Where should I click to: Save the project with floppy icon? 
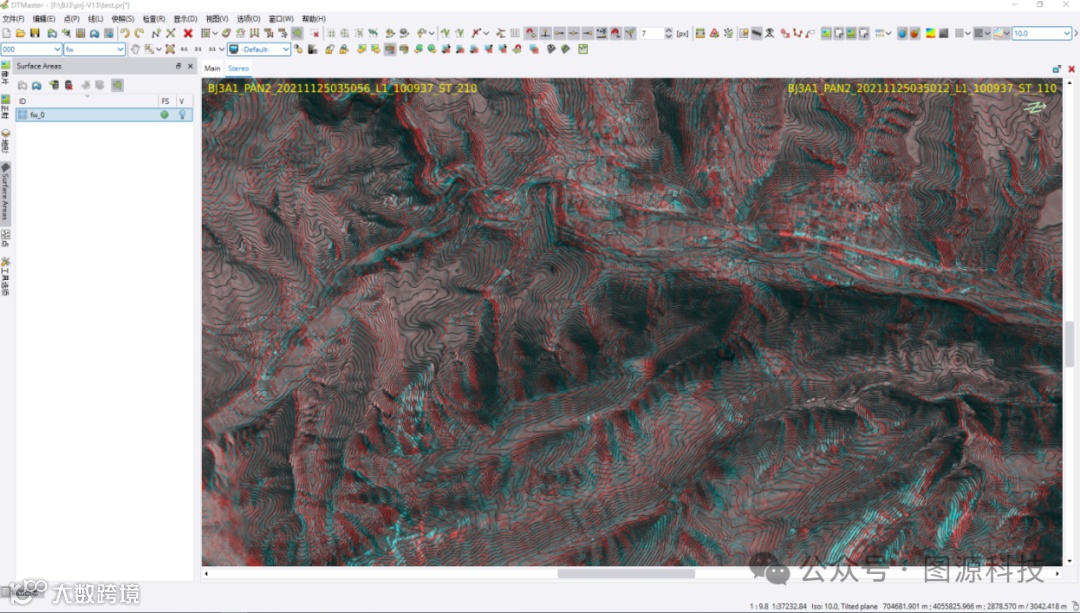(34, 33)
